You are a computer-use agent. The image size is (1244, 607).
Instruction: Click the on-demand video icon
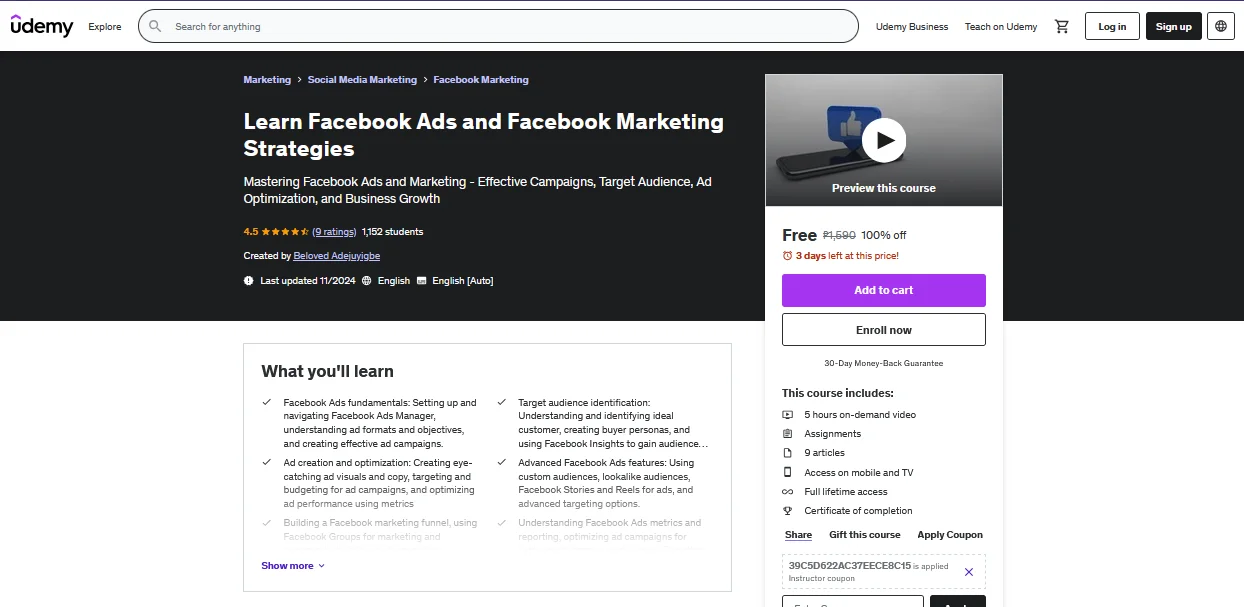click(x=788, y=415)
